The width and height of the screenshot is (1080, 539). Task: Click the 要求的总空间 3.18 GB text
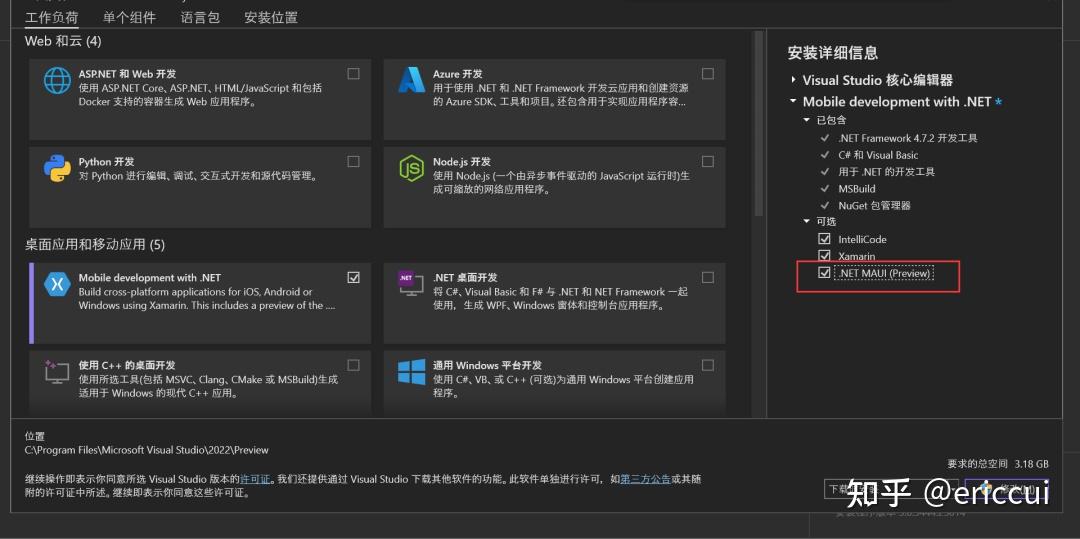(x=998, y=464)
